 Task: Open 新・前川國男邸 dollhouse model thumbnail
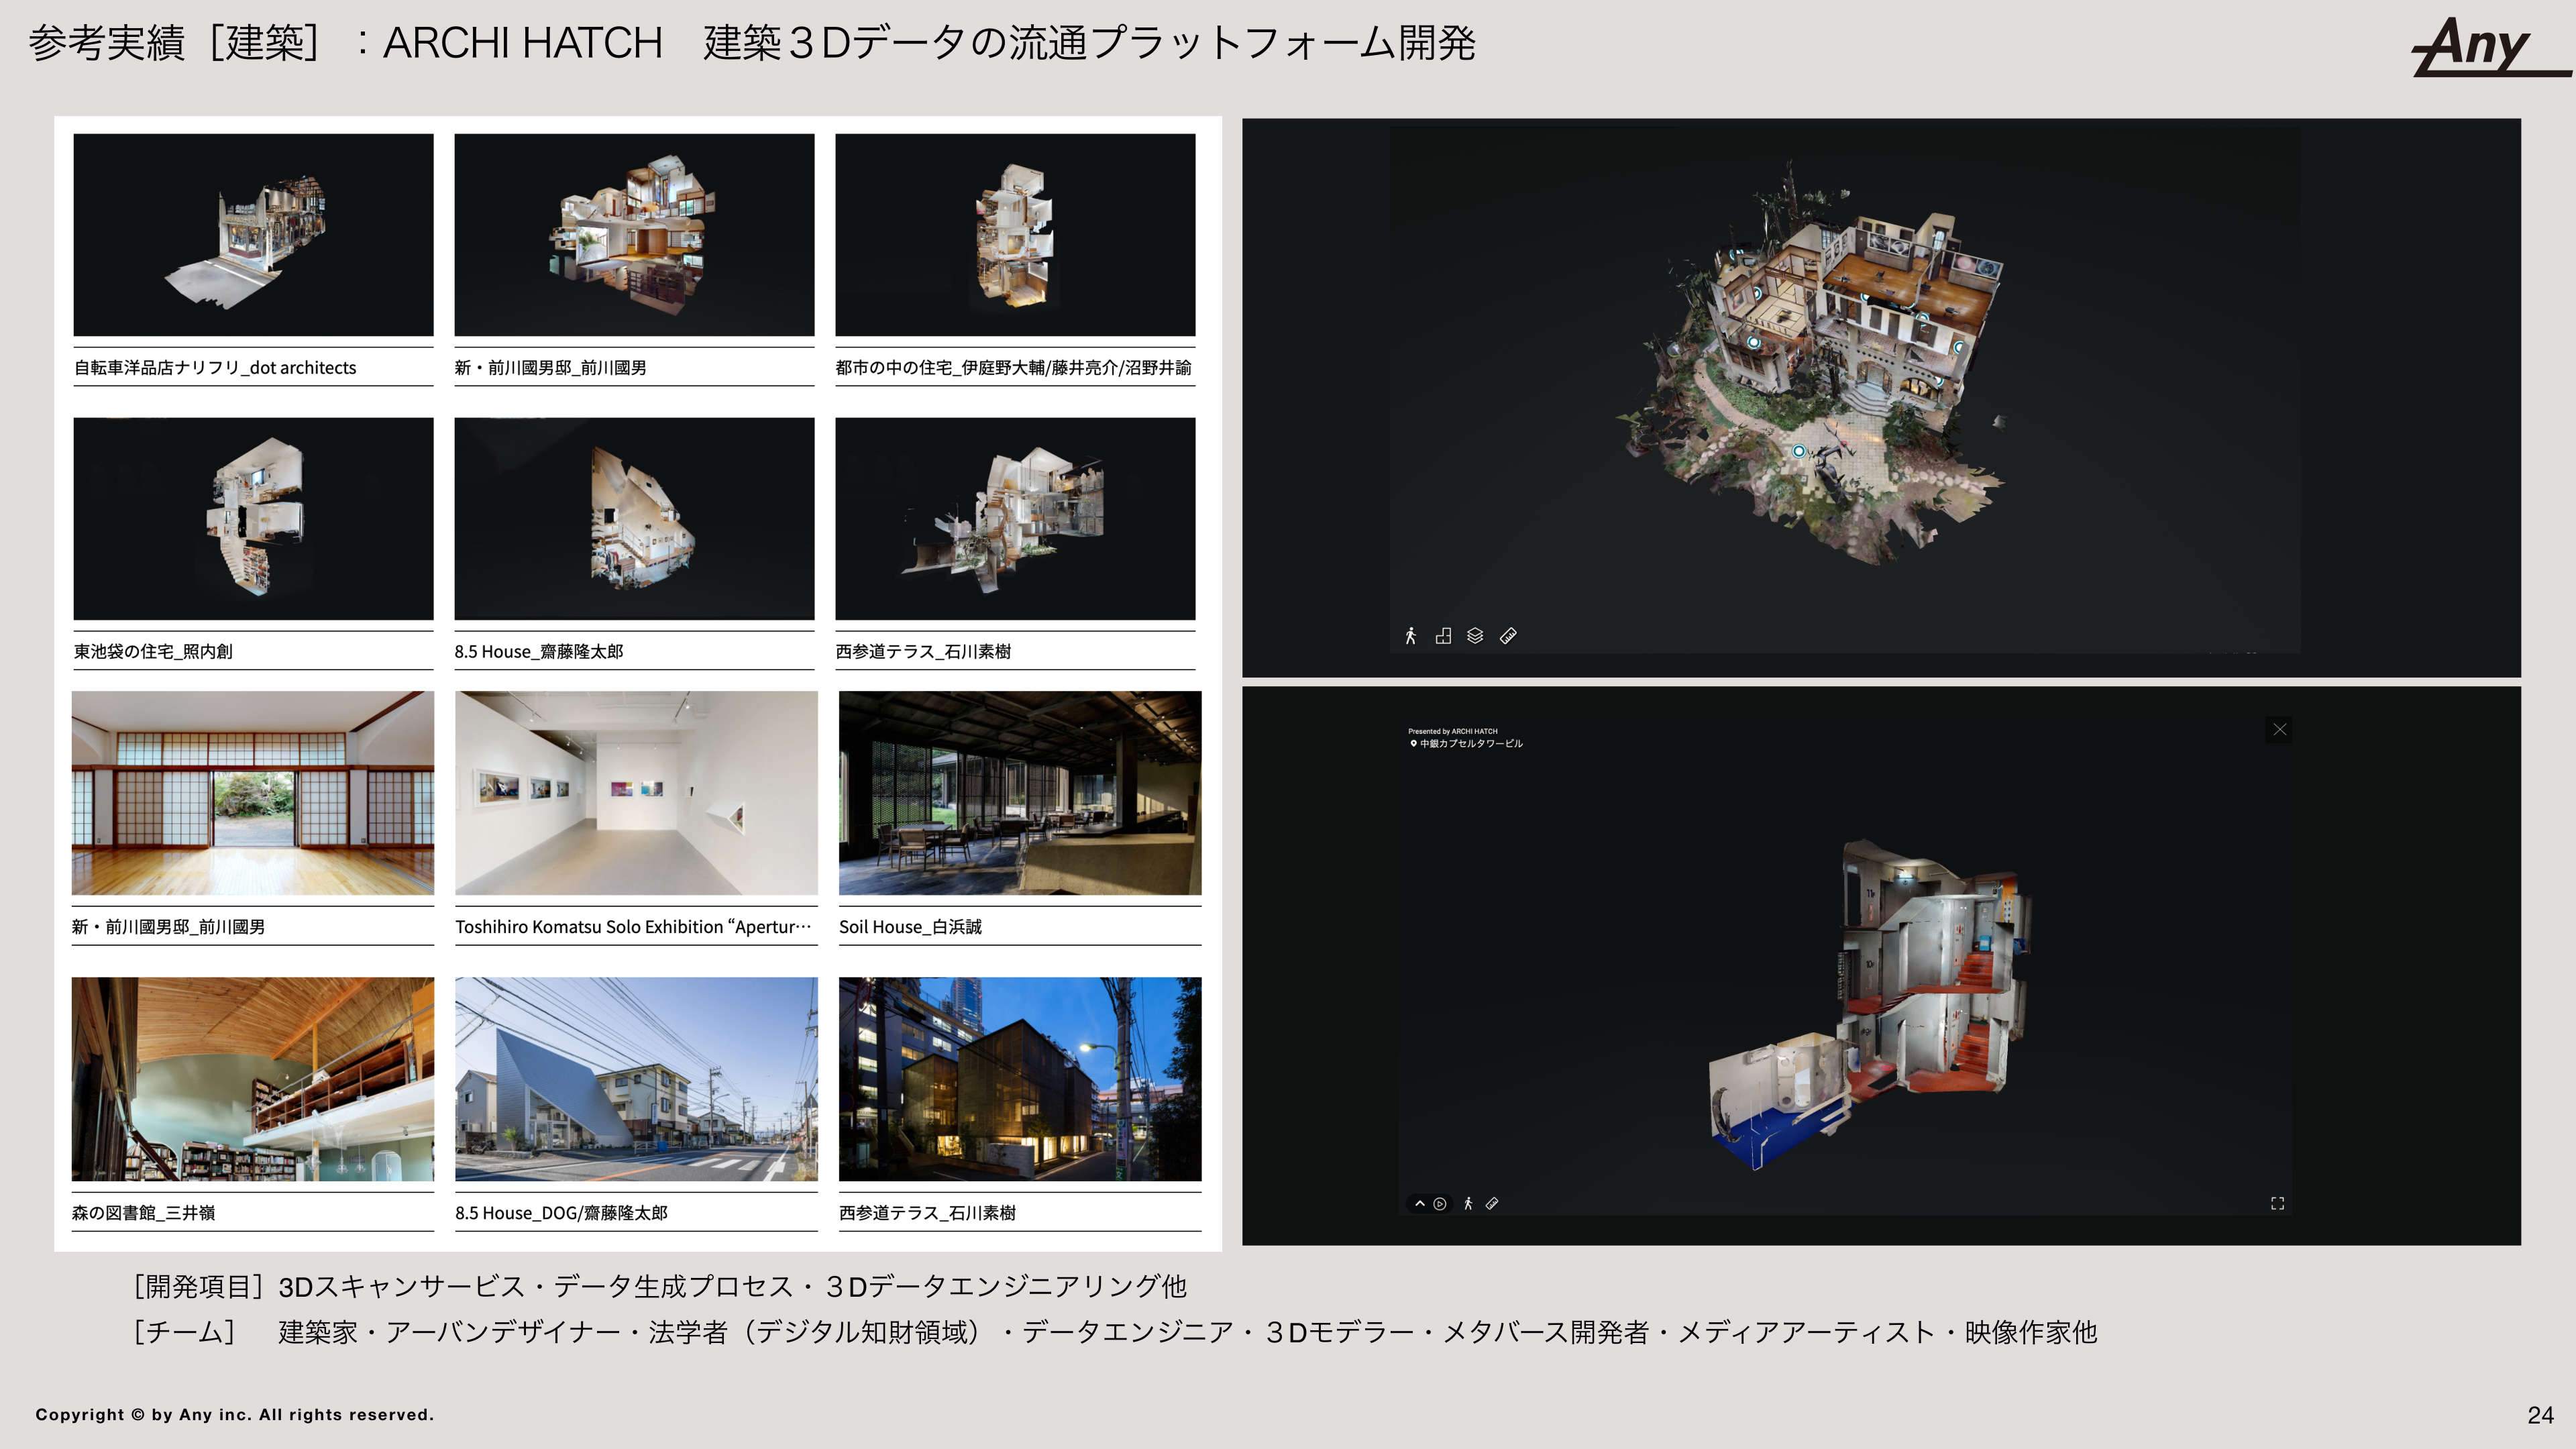coord(634,235)
